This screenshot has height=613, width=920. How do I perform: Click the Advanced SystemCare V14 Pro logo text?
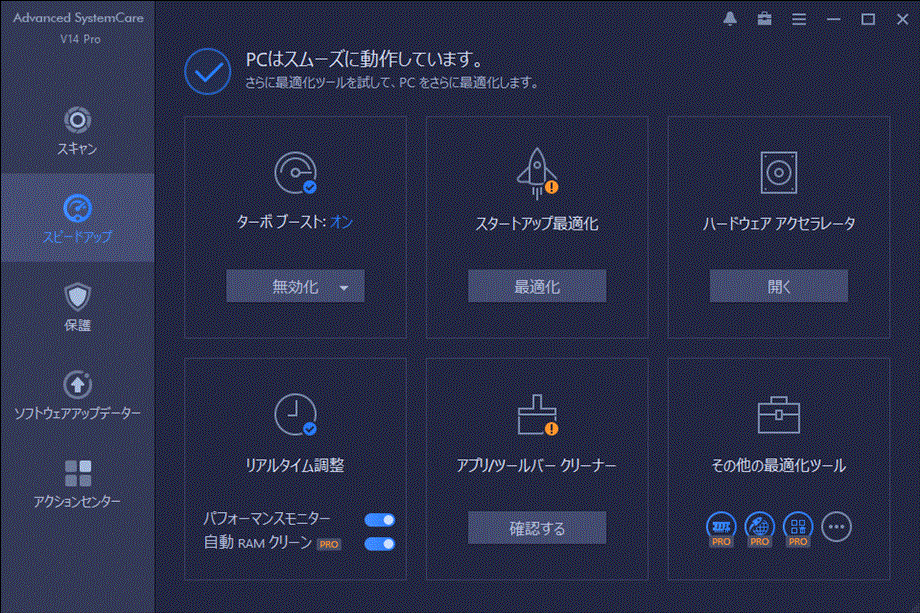(79, 28)
